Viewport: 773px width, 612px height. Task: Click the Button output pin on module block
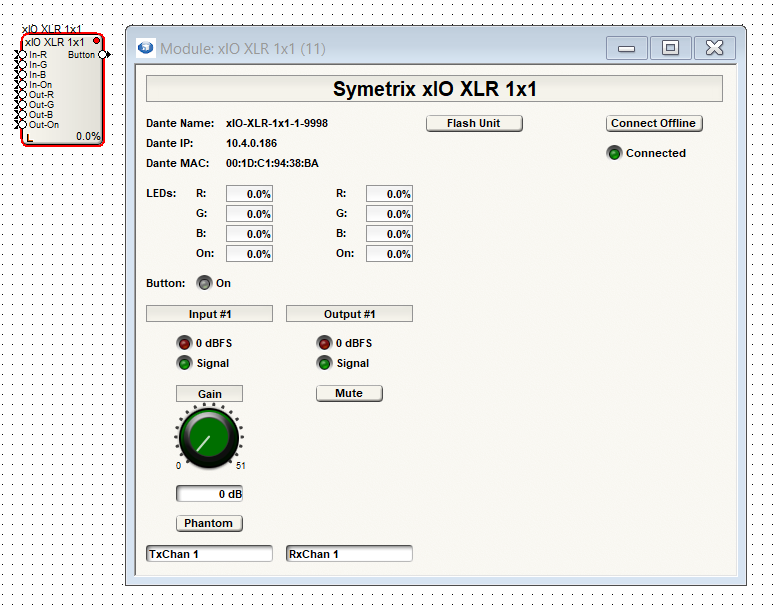tap(104, 55)
